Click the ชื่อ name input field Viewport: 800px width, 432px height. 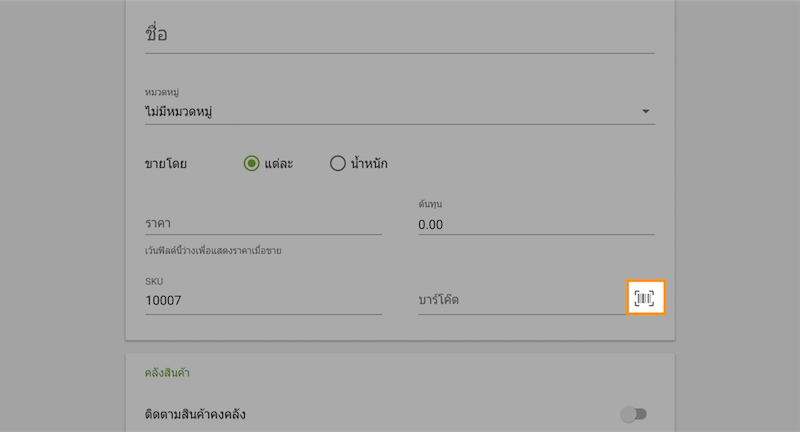pos(399,35)
